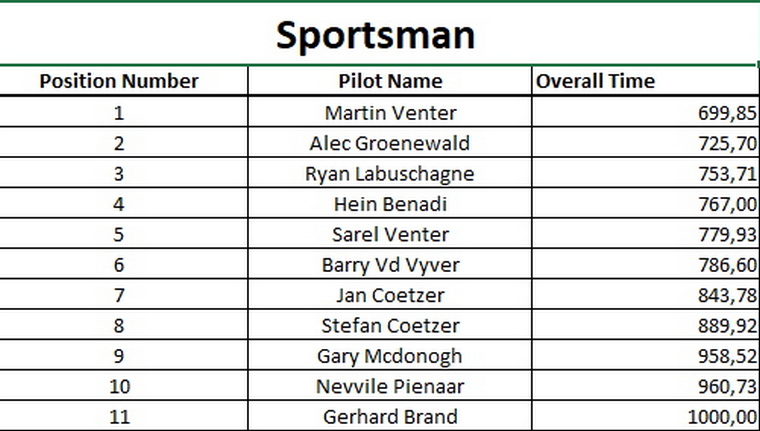Image resolution: width=760 pixels, height=431 pixels.
Task: Select the Sarel Venter cell
Action: pyautogui.click(x=390, y=233)
